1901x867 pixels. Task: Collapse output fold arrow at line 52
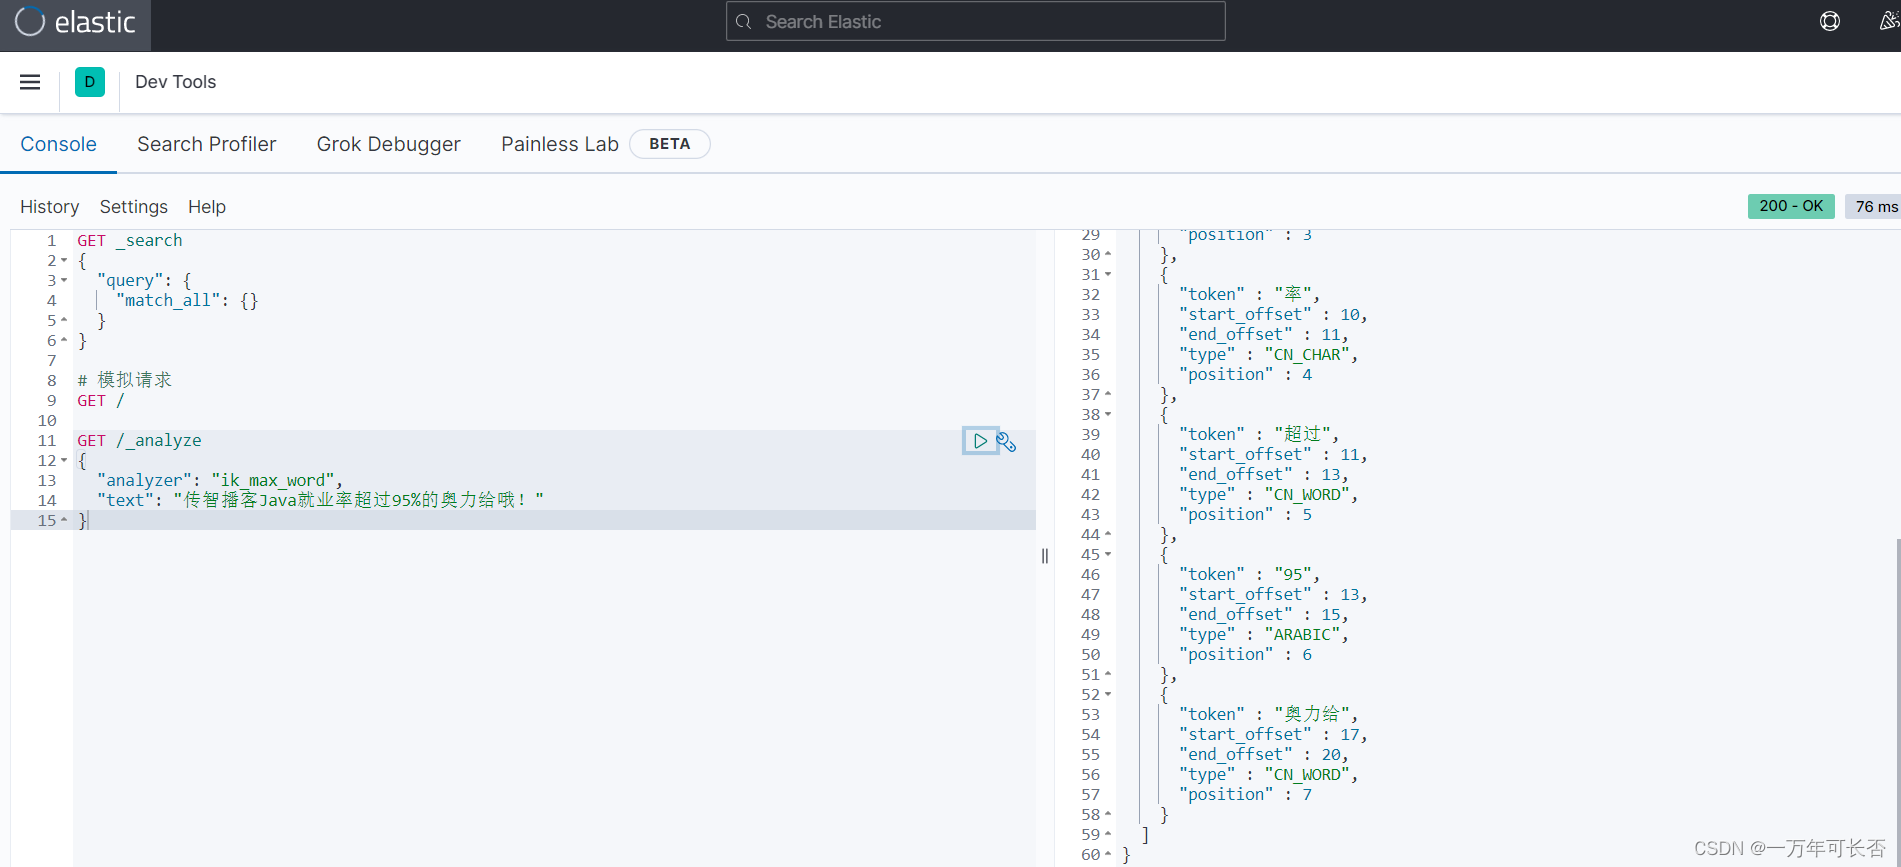(1108, 695)
